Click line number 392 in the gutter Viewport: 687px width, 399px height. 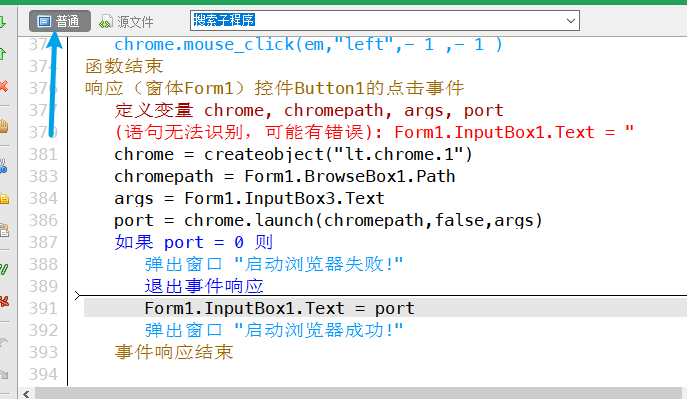click(x=43, y=330)
